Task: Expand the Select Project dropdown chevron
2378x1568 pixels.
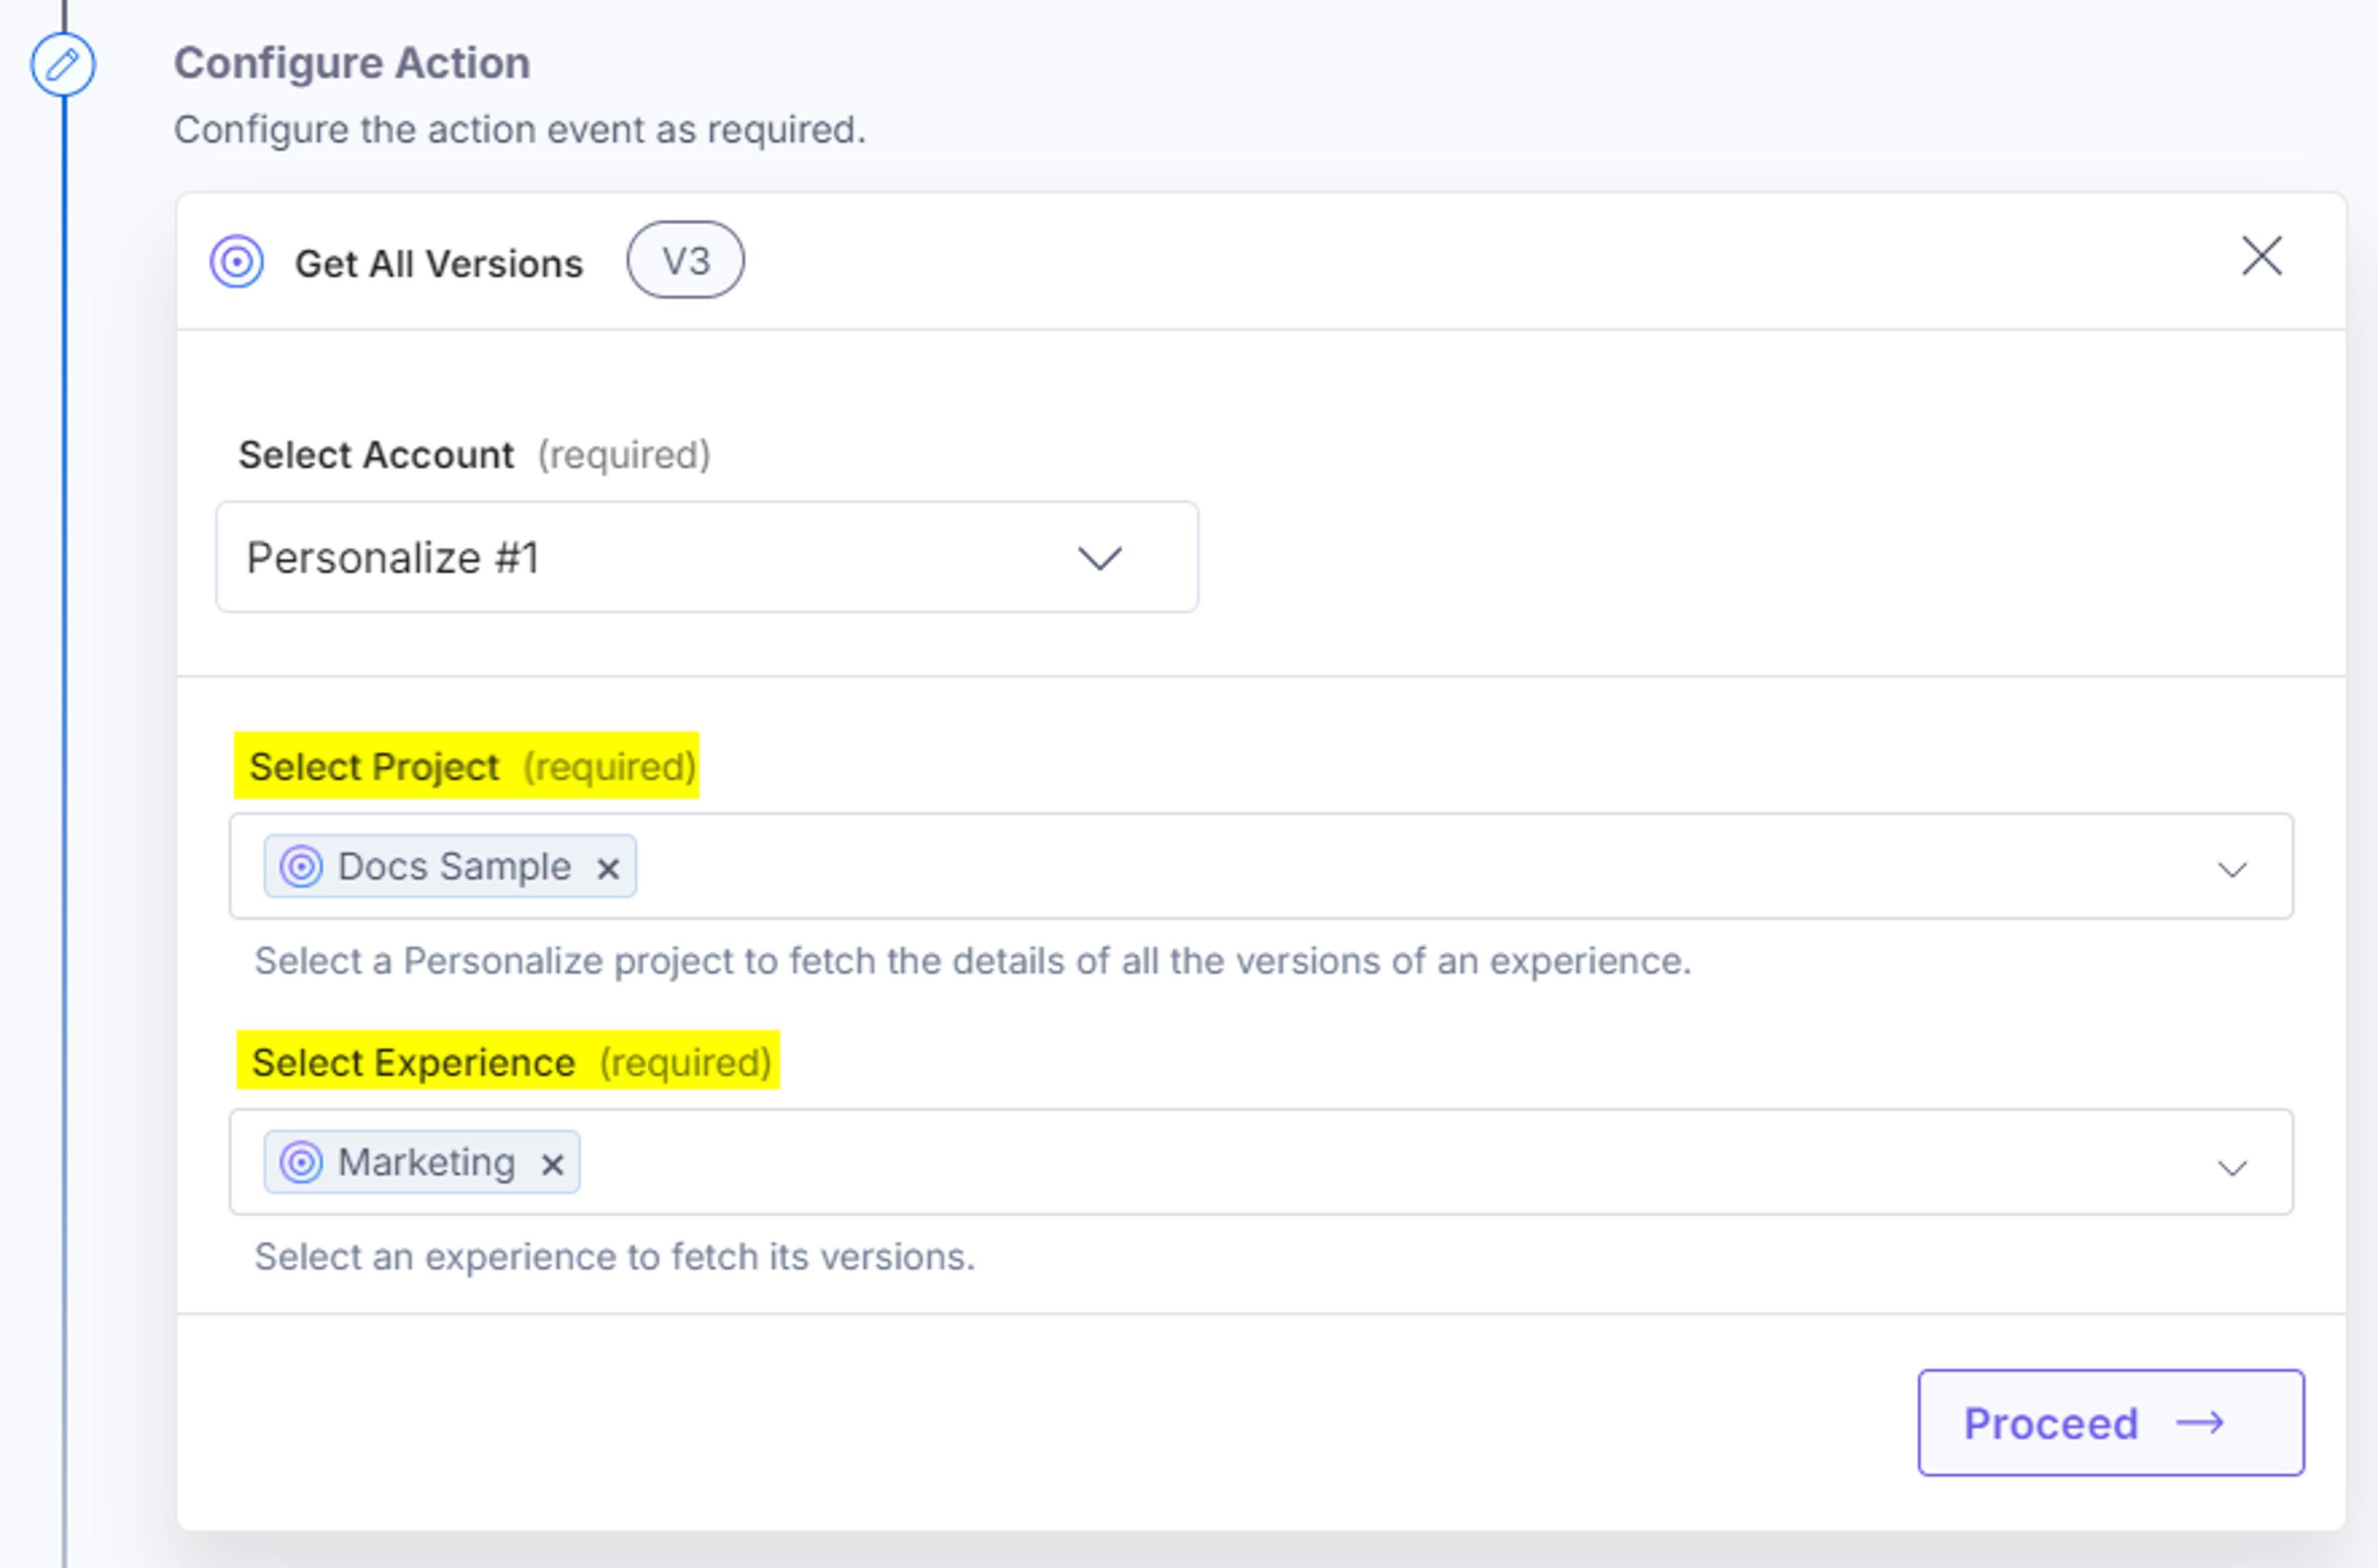Action: click(2232, 869)
